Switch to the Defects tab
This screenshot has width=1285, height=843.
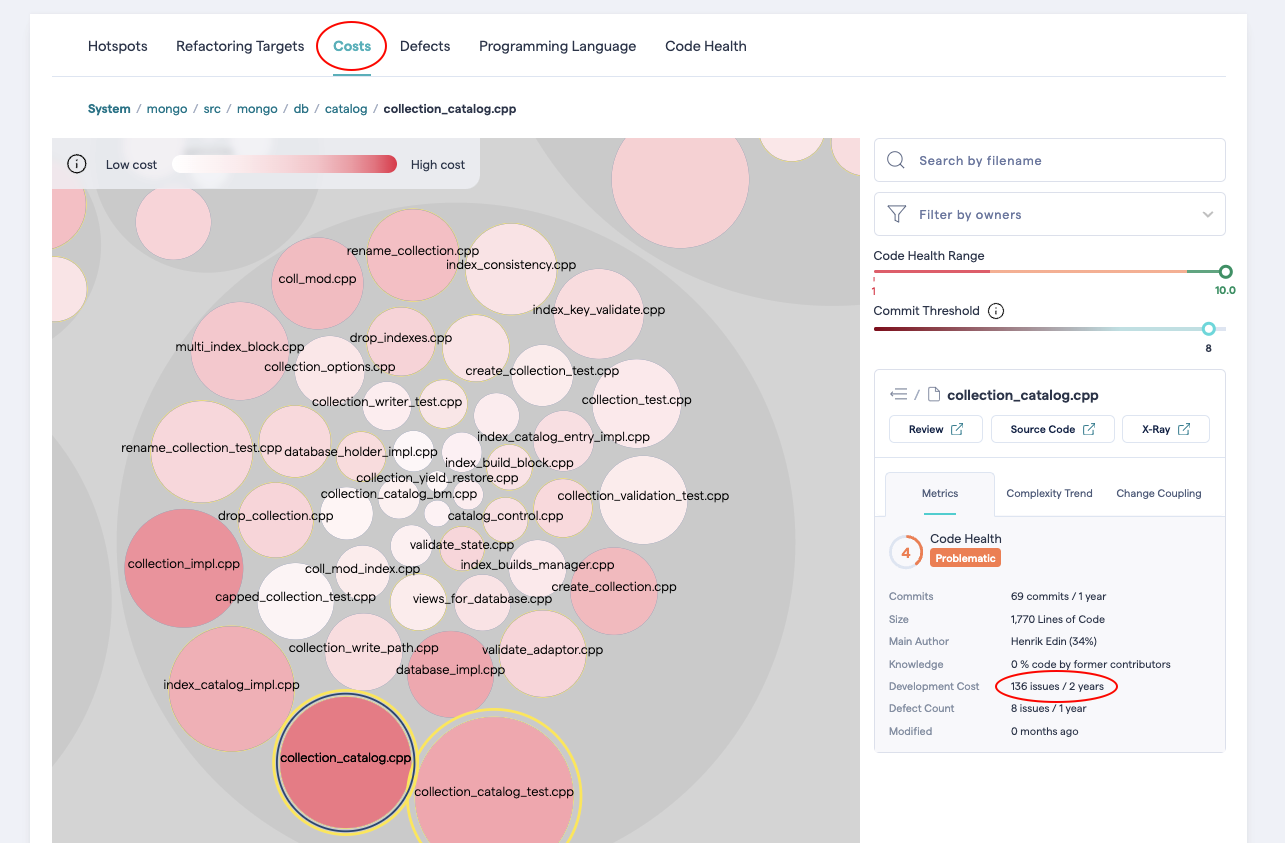pos(425,46)
